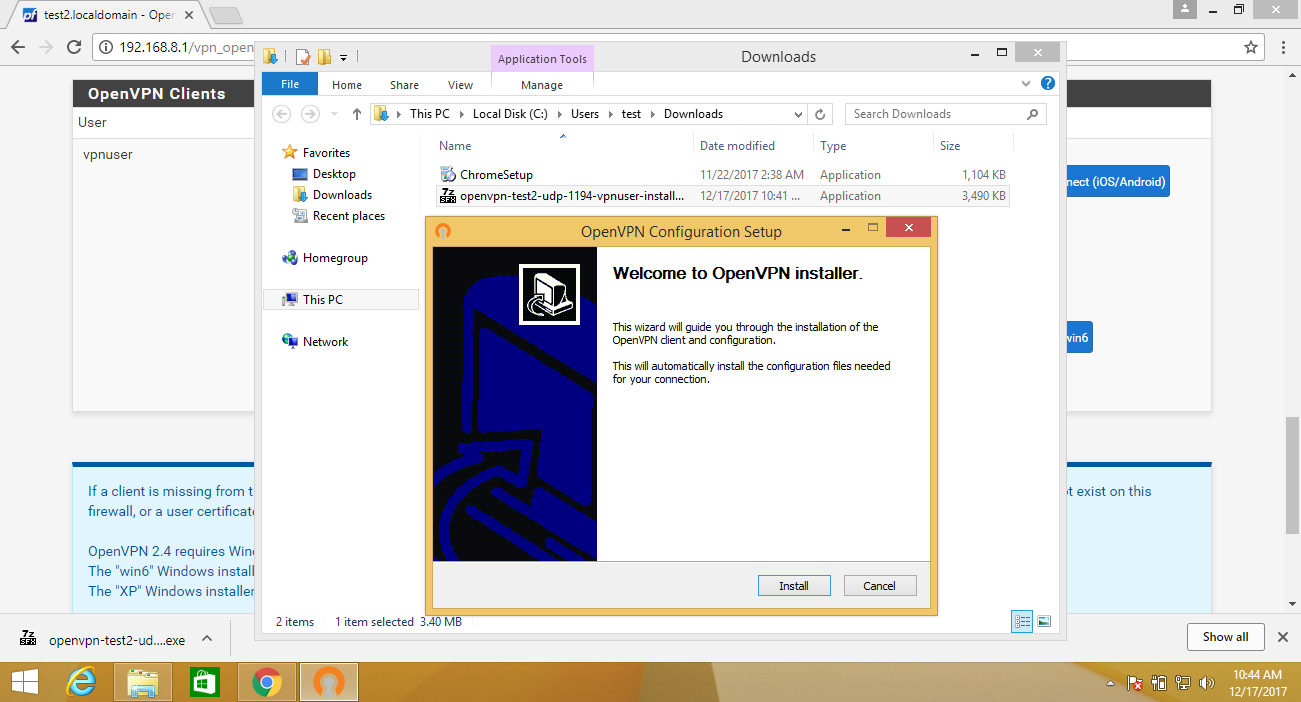The image size is (1301, 702).
Task: Dismiss the Chrome download bar
Action: [x=1283, y=637]
